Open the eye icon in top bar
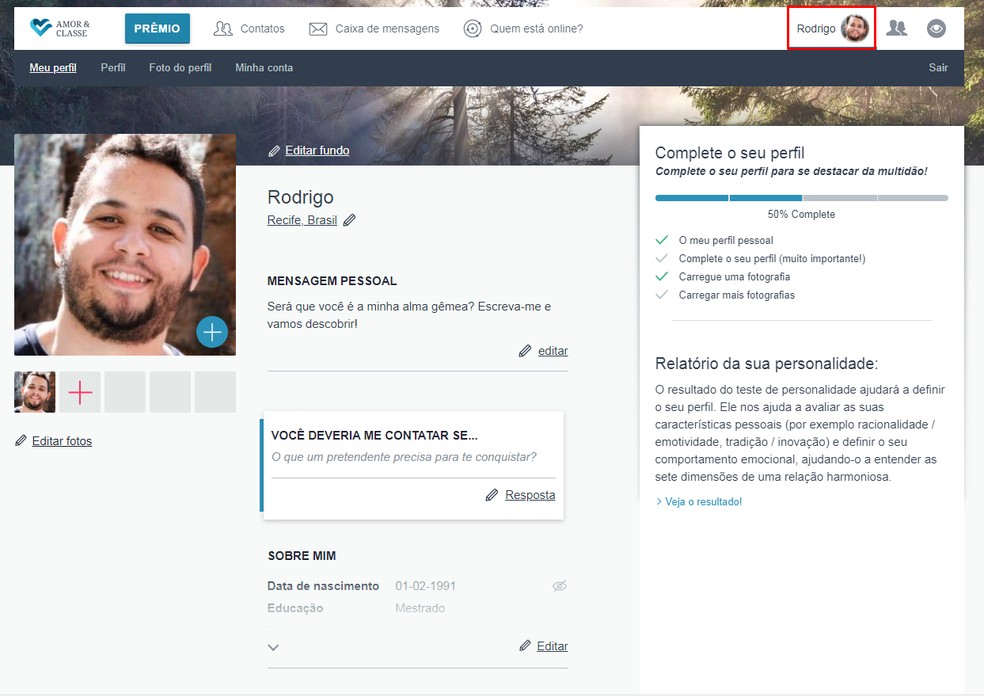 pos(936,29)
